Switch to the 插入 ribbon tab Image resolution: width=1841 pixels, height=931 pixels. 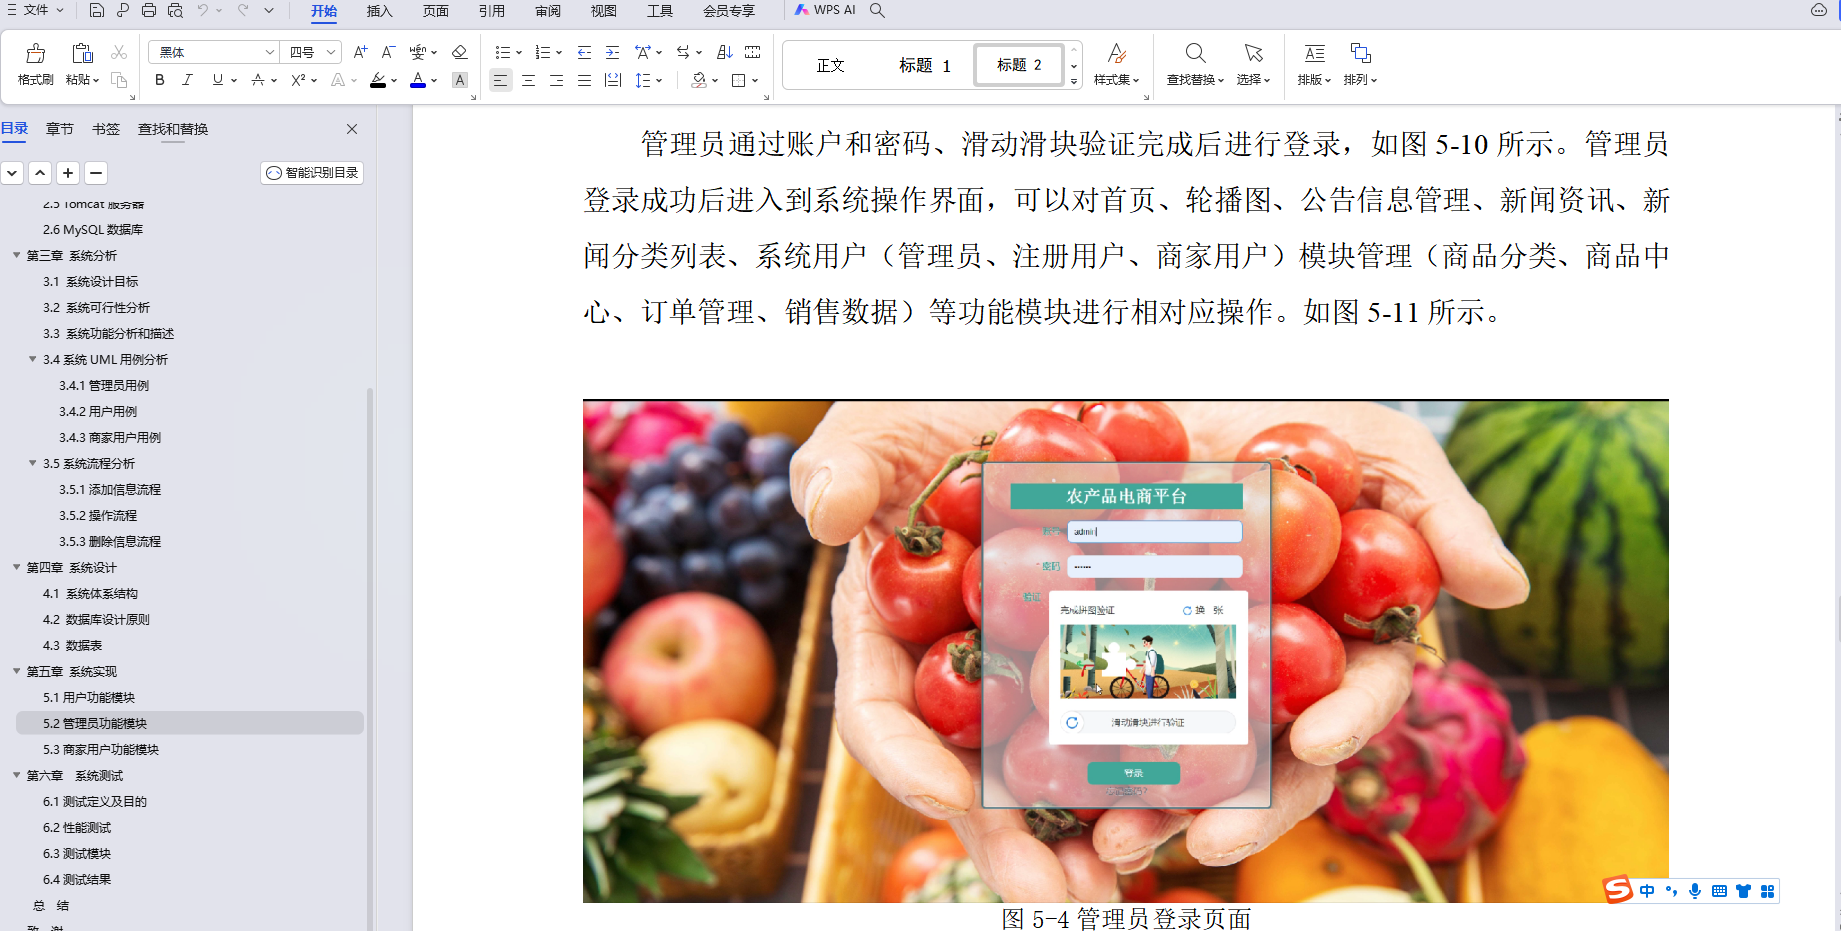coord(379,11)
